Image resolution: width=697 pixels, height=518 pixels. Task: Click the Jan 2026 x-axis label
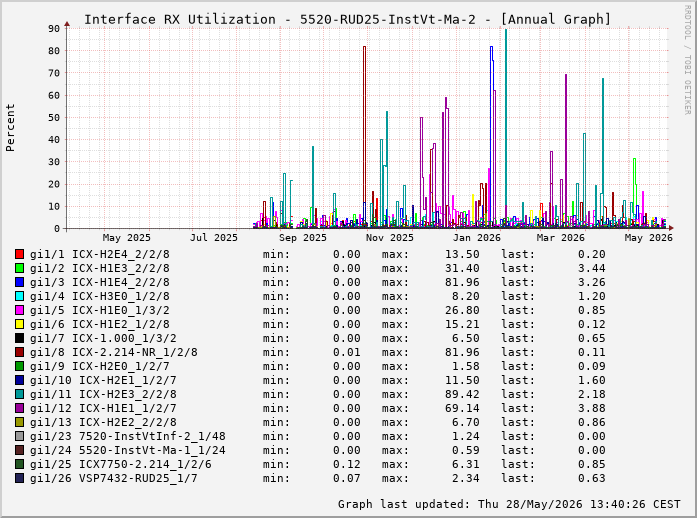(477, 238)
